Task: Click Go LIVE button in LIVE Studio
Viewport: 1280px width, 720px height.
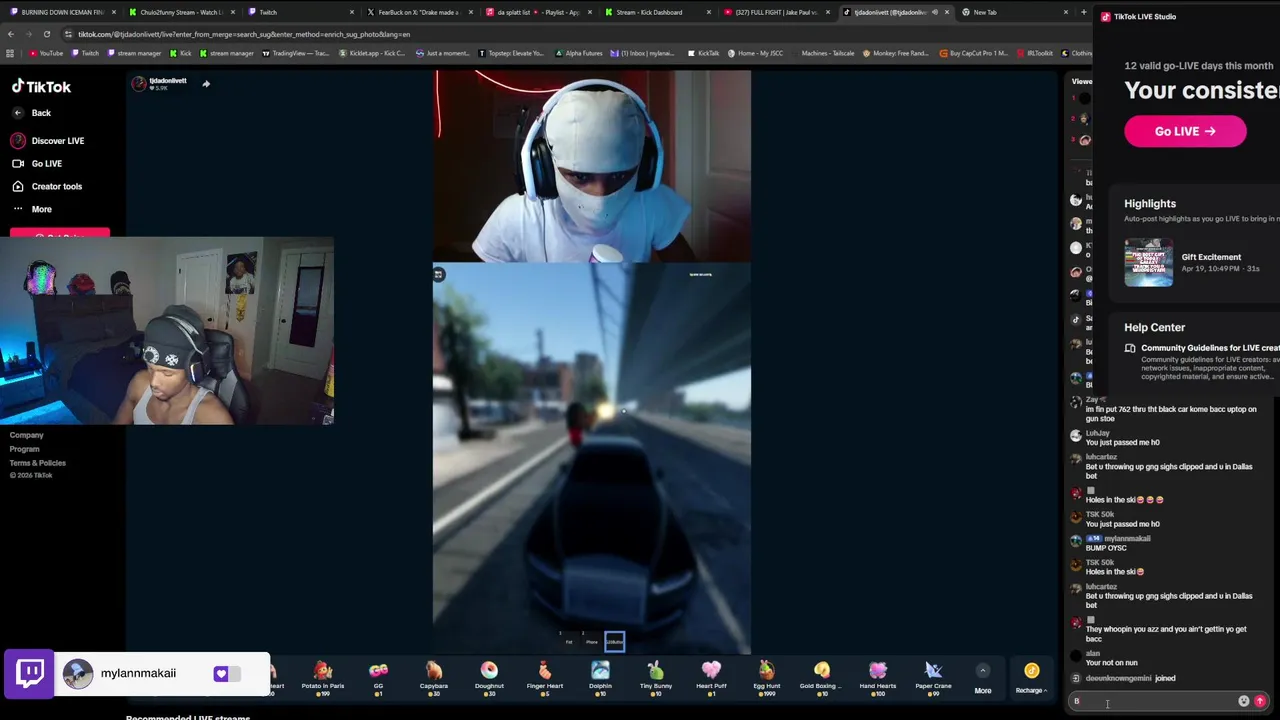Action: pyautogui.click(x=1185, y=131)
